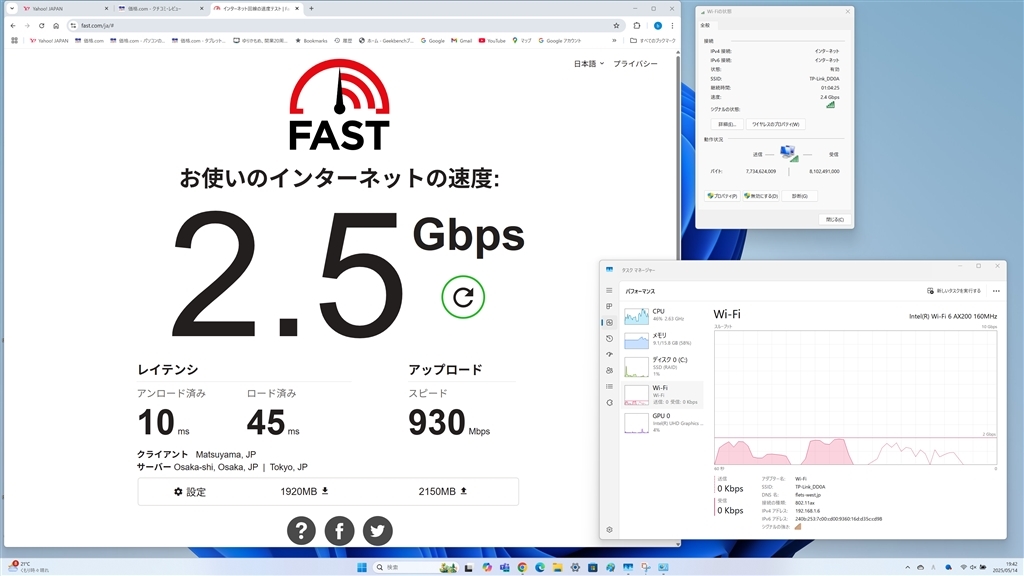
Task: Open the Gmail bookmark
Action: [461, 40]
